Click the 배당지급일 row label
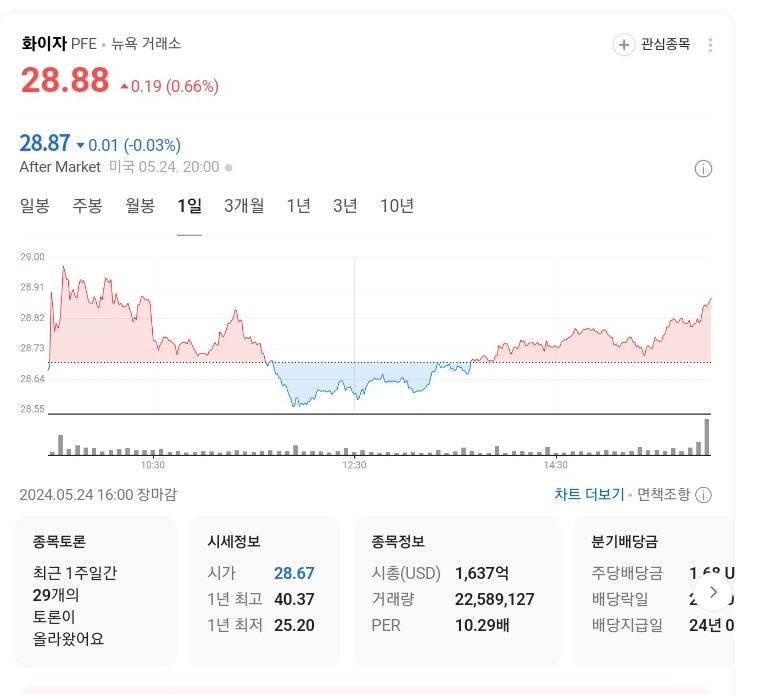769x695 pixels. pyautogui.click(x=627, y=625)
